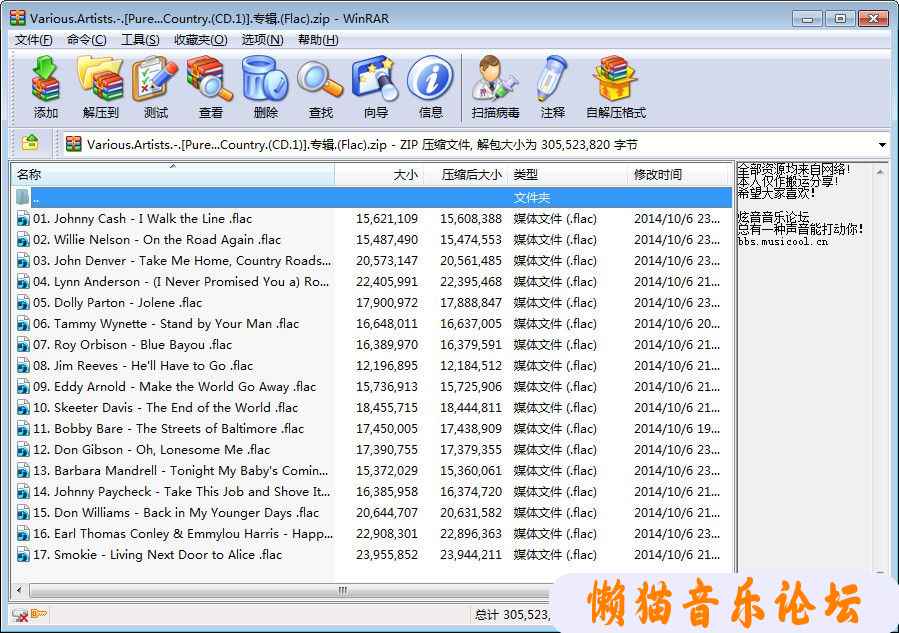Image resolution: width=899 pixels, height=633 pixels.
Task: Open the 命令(C) menu
Action: [x=87, y=40]
